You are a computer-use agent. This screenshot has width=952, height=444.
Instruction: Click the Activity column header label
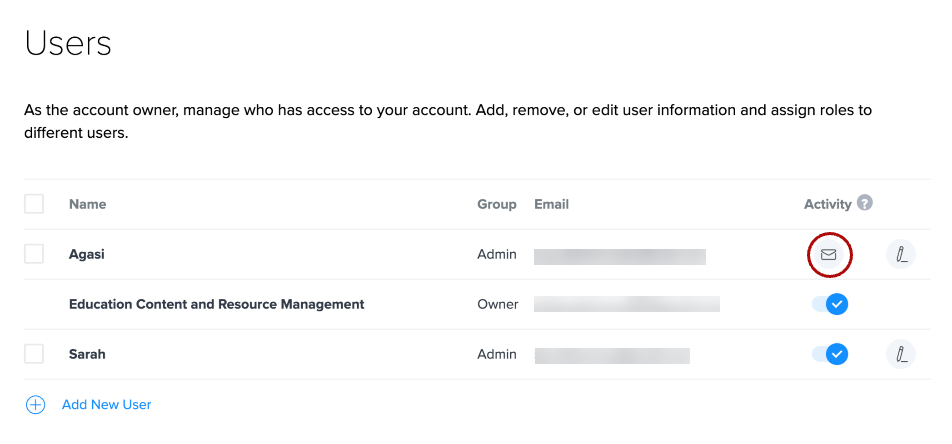point(827,204)
